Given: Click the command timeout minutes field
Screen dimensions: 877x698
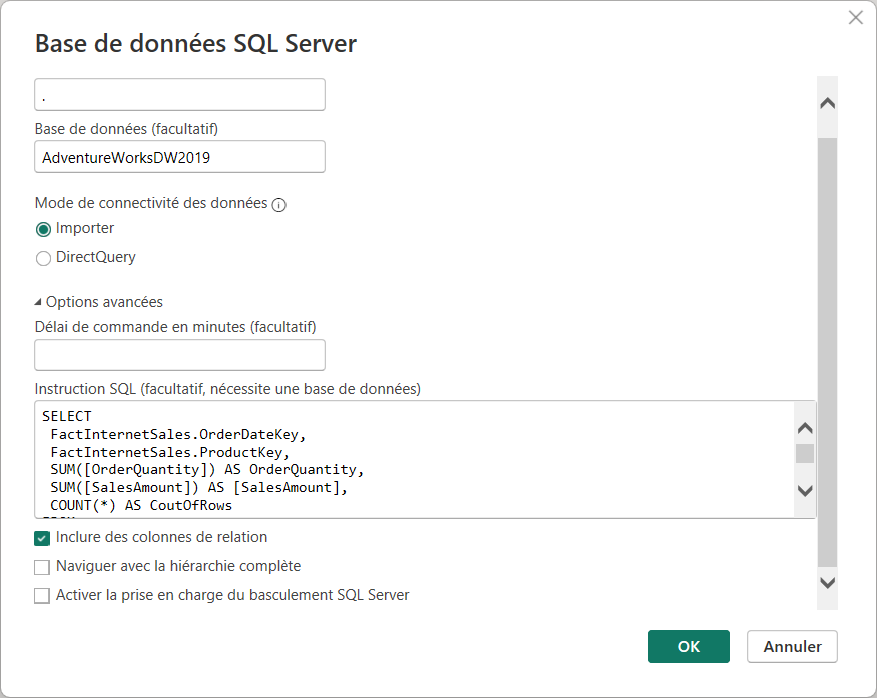Looking at the screenshot, I should click(180, 355).
